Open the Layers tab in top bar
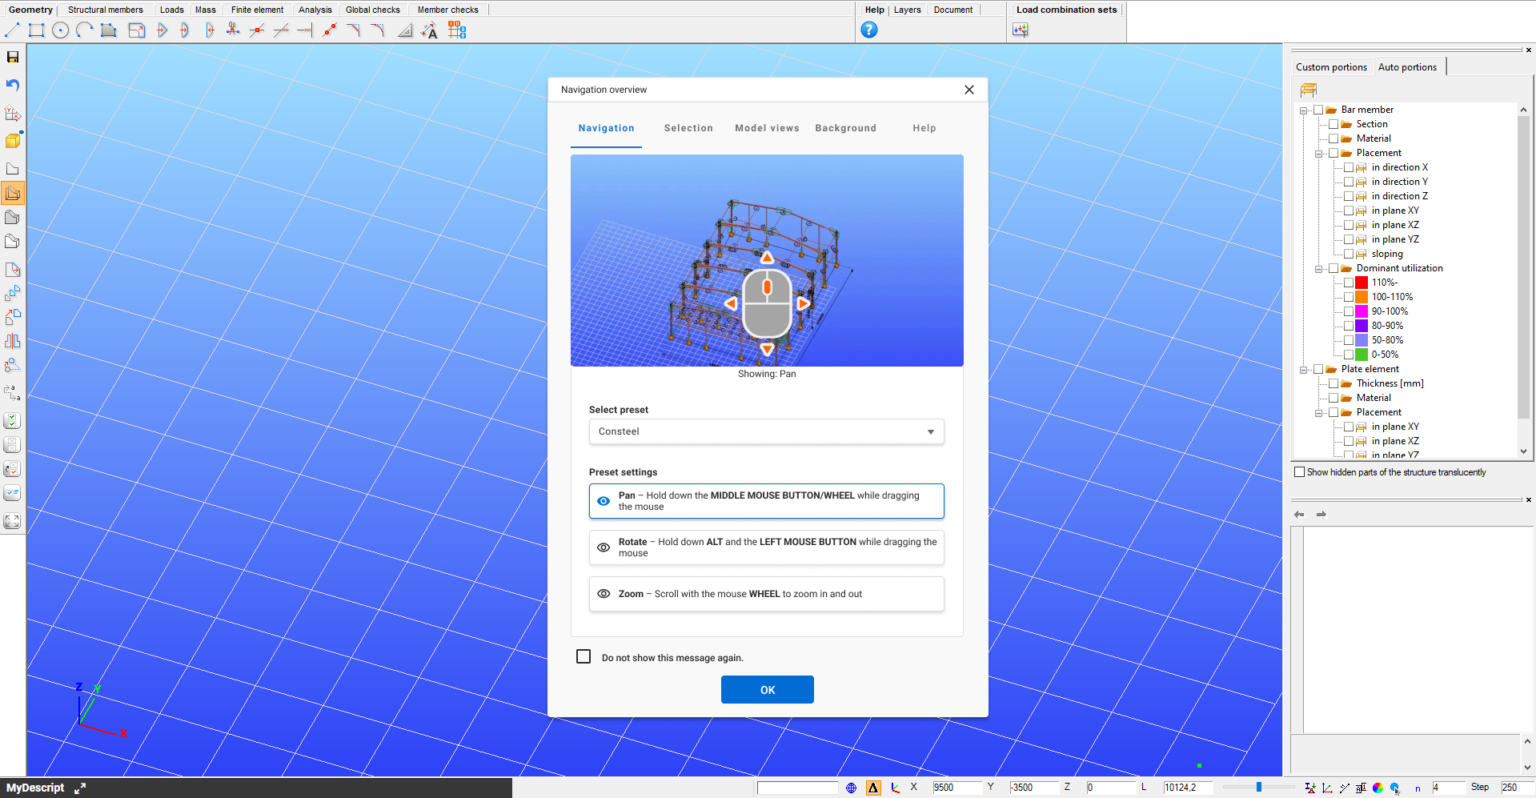The image size is (1536, 798). pyautogui.click(x=907, y=10)
